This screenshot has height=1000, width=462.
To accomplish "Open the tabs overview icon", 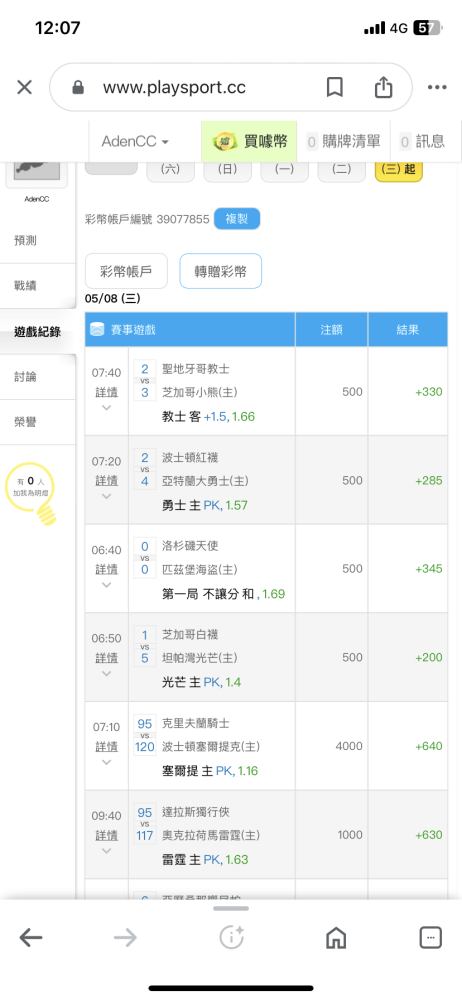I will pyautogui.click(x=431, y=937).
